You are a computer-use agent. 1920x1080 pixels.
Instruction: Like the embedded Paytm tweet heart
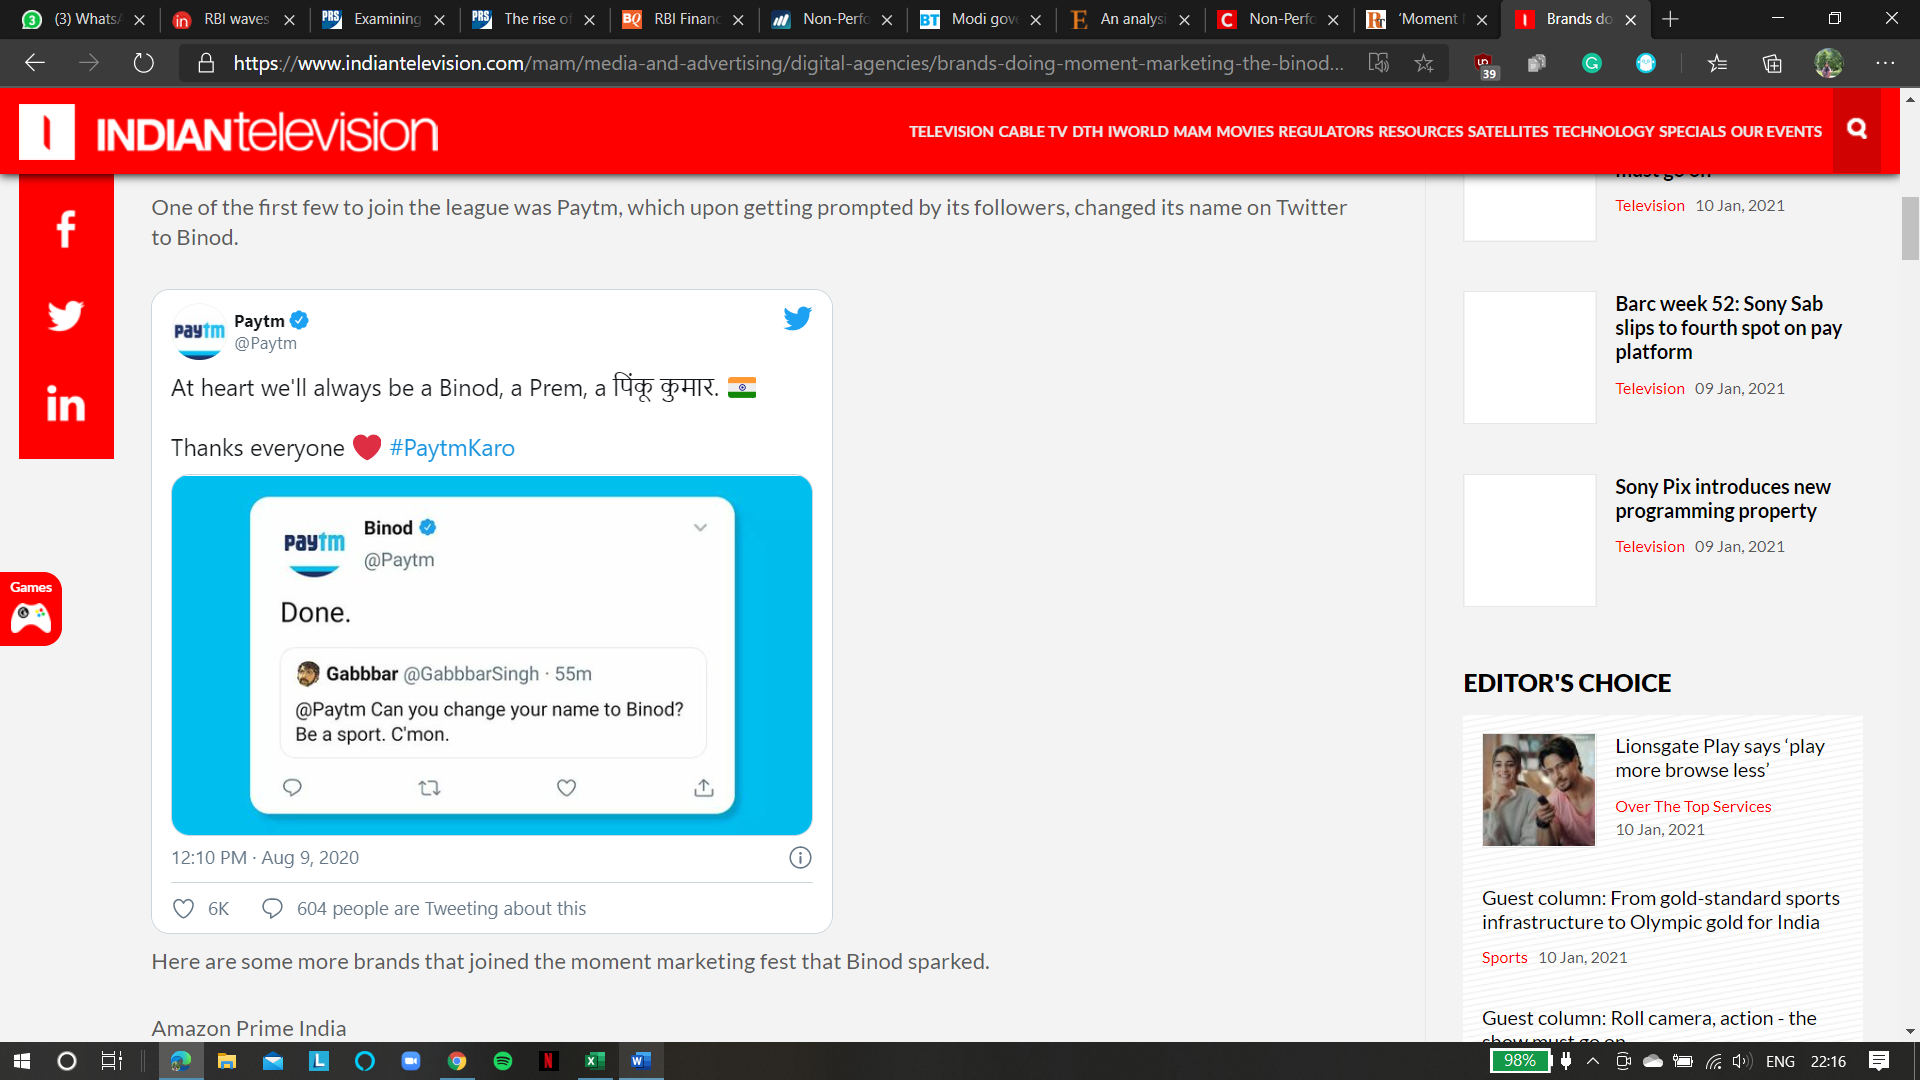click(184, 908)
